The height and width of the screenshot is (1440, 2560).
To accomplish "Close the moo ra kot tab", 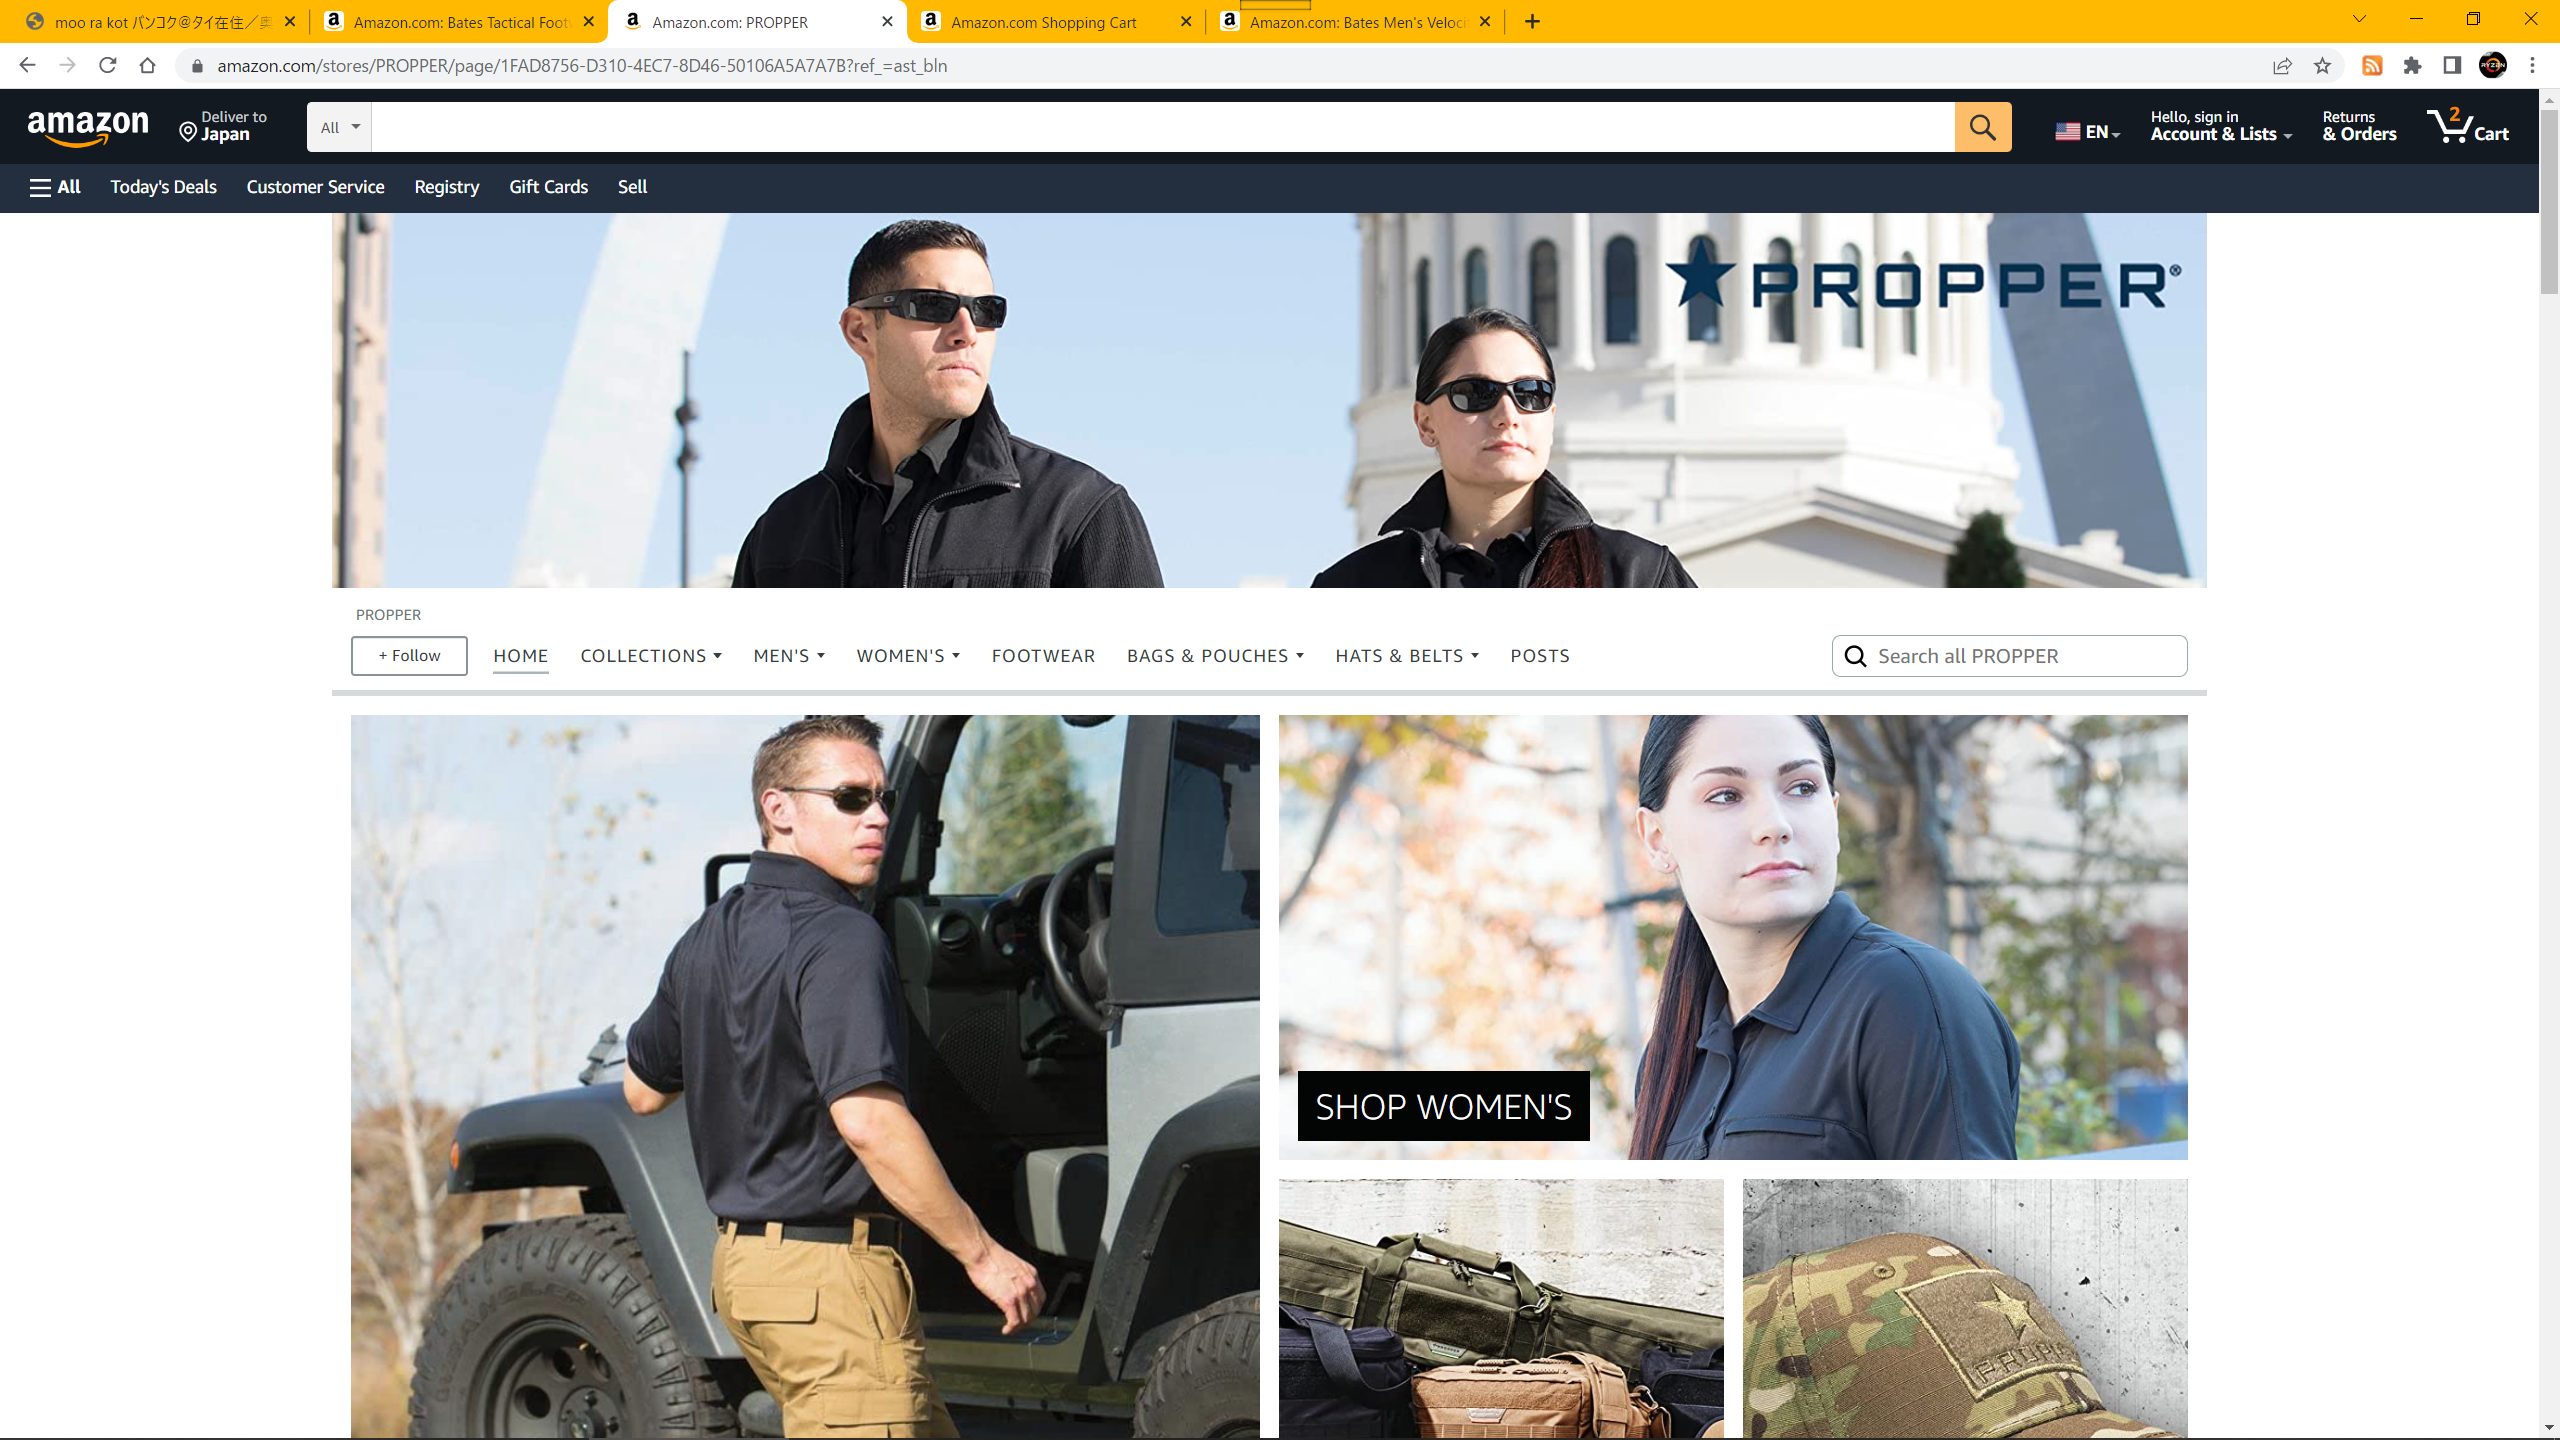I will click(290, 21).
